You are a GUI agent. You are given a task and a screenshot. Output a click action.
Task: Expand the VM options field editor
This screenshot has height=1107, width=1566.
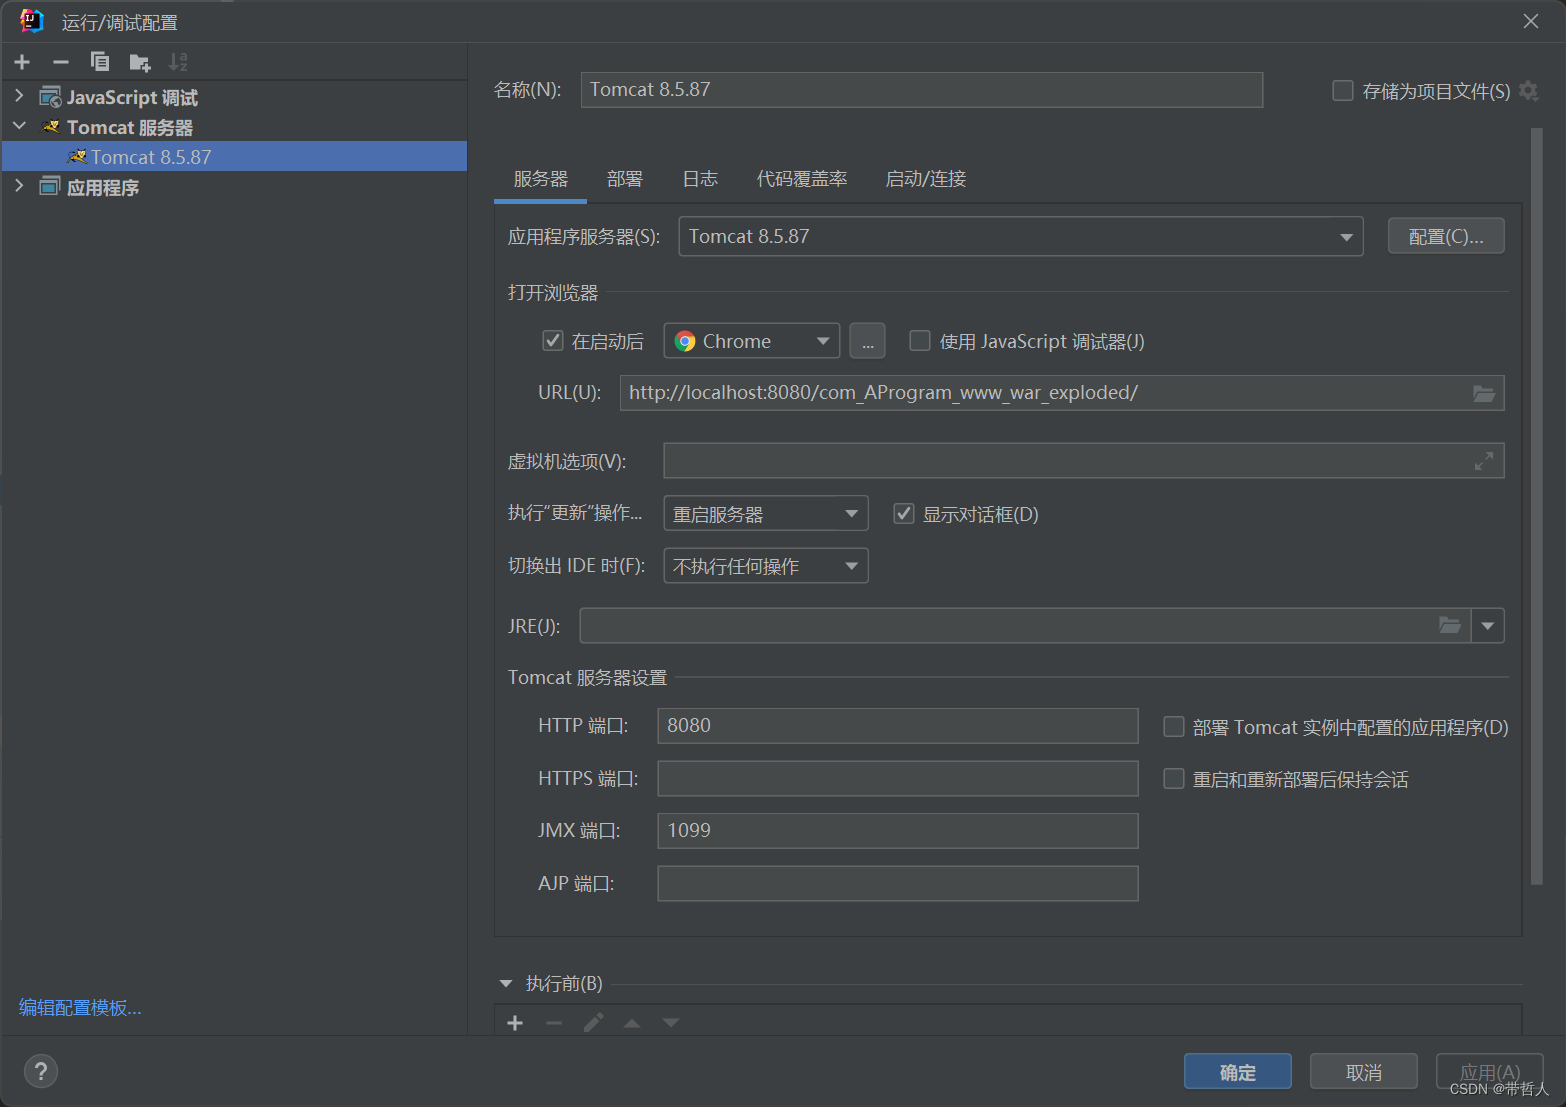pyautogui.click(x=1484, y=461)
